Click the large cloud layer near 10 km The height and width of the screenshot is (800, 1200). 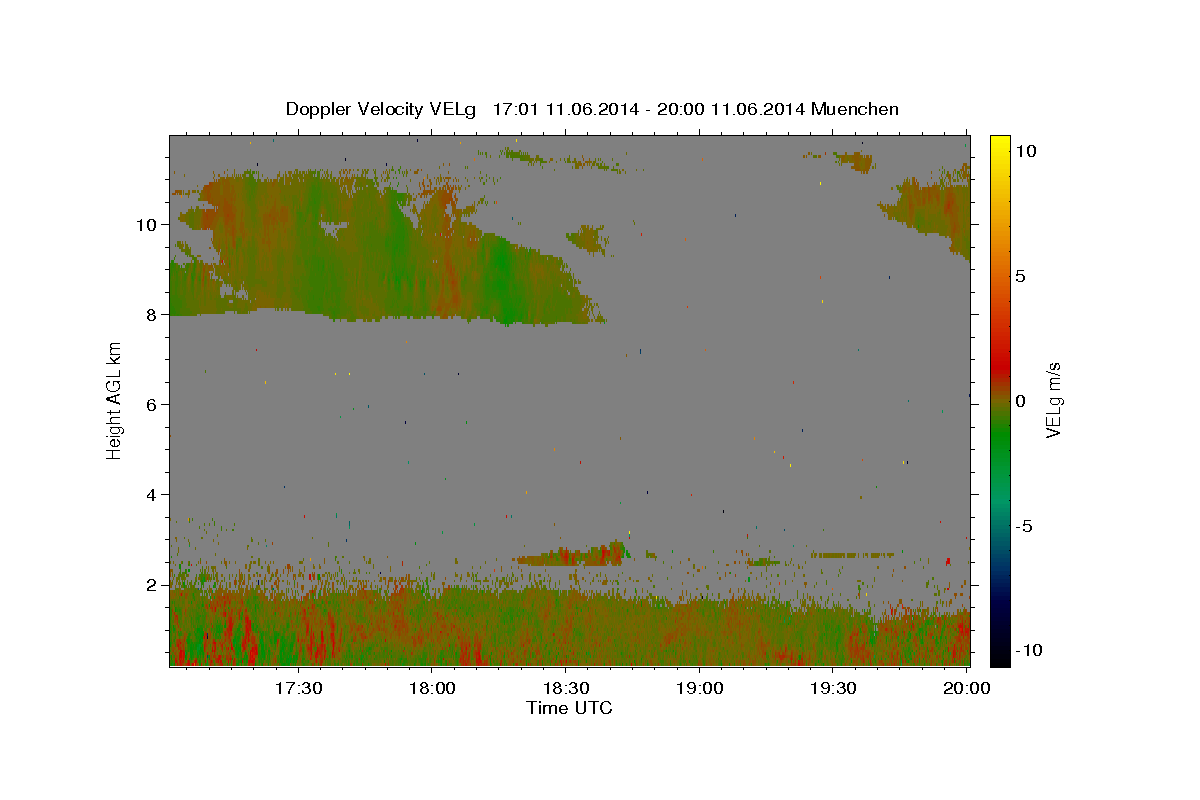[x=380, y=250]
